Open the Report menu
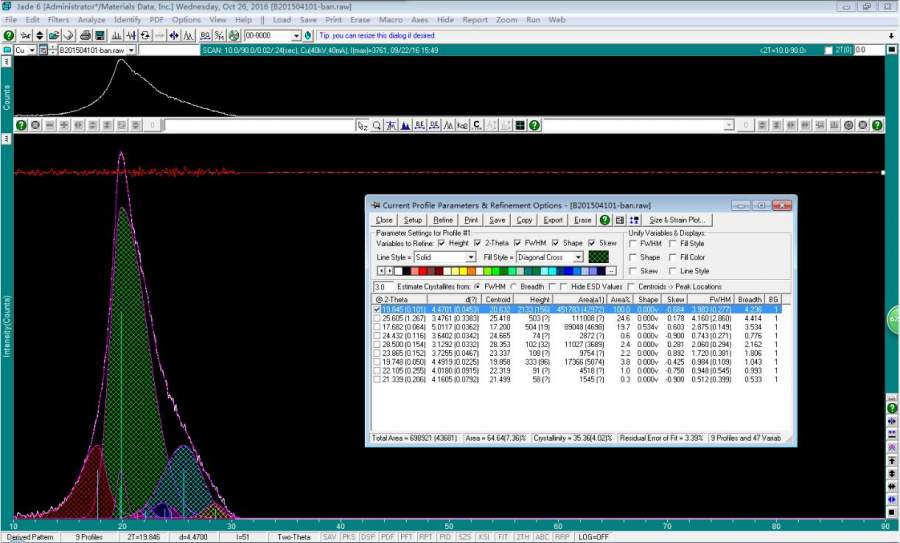The image size is (900, 543). click(x=475, y=20)
